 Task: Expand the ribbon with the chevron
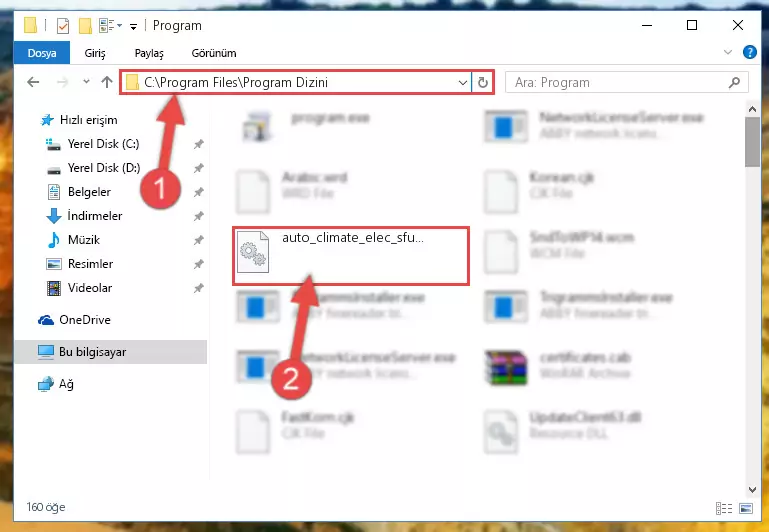tap(728, 52)
